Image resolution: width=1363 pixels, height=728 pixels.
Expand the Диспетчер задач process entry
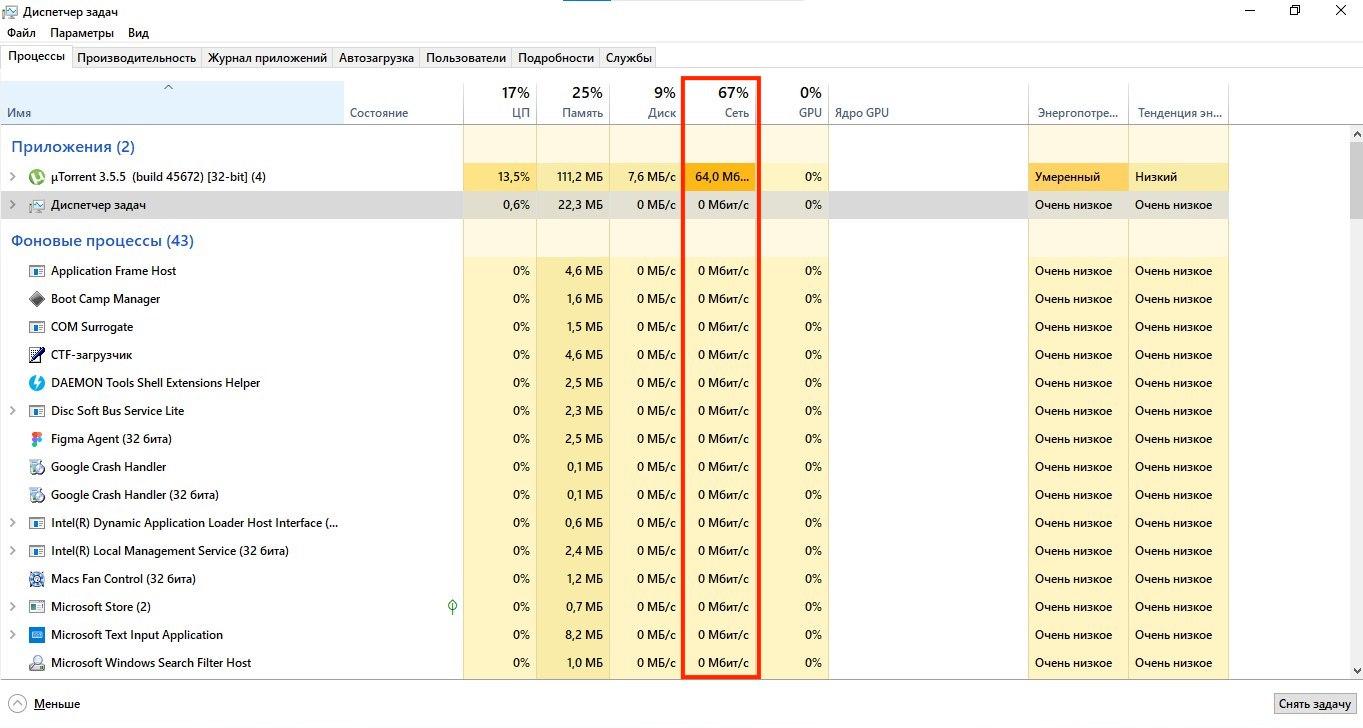[13, 205]
